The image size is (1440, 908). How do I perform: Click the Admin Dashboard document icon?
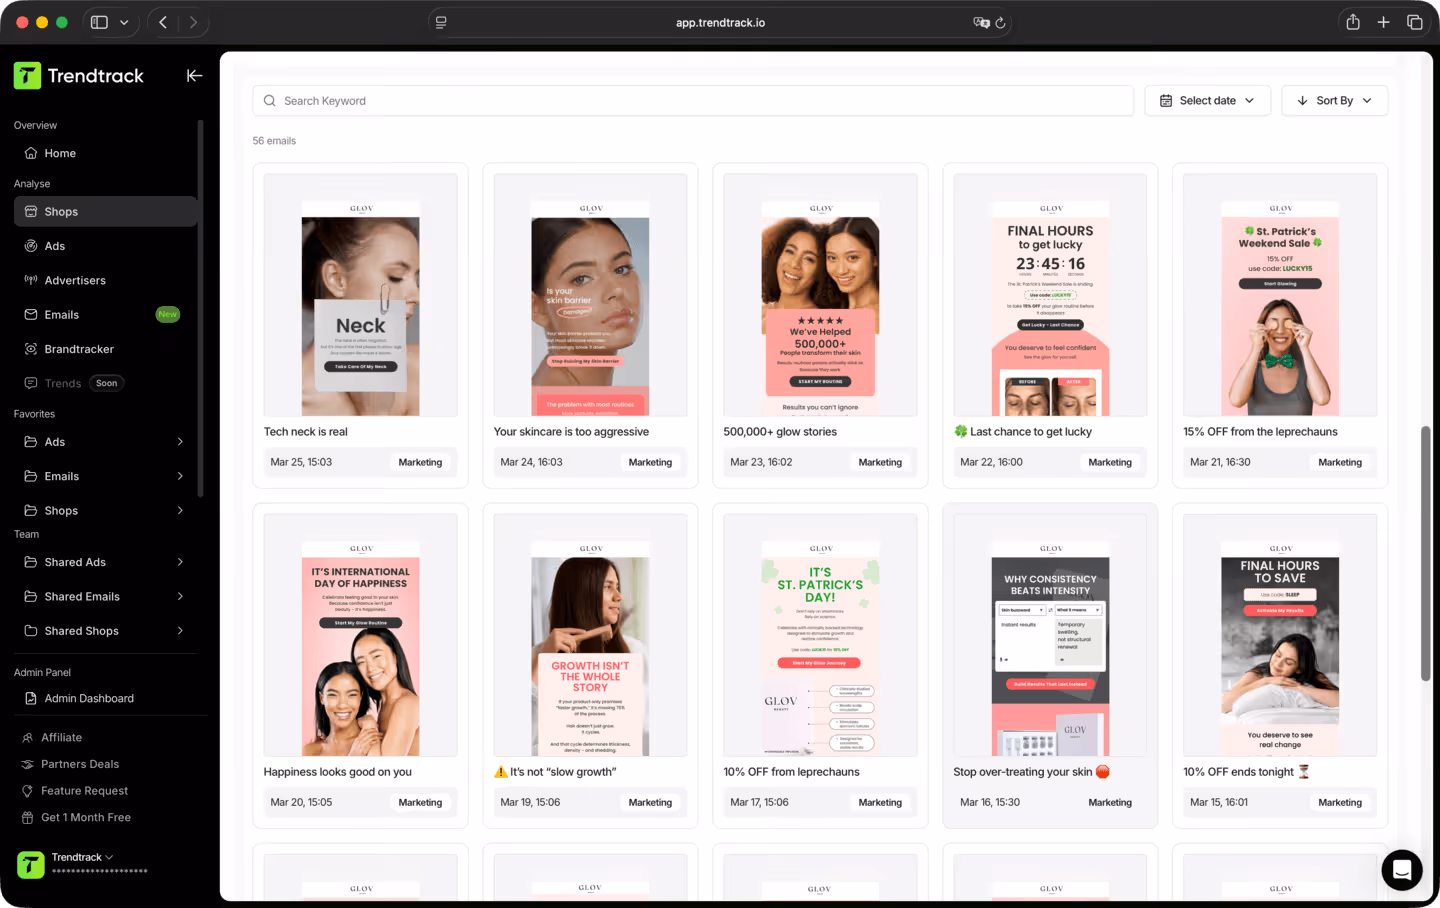click(31, 698)
